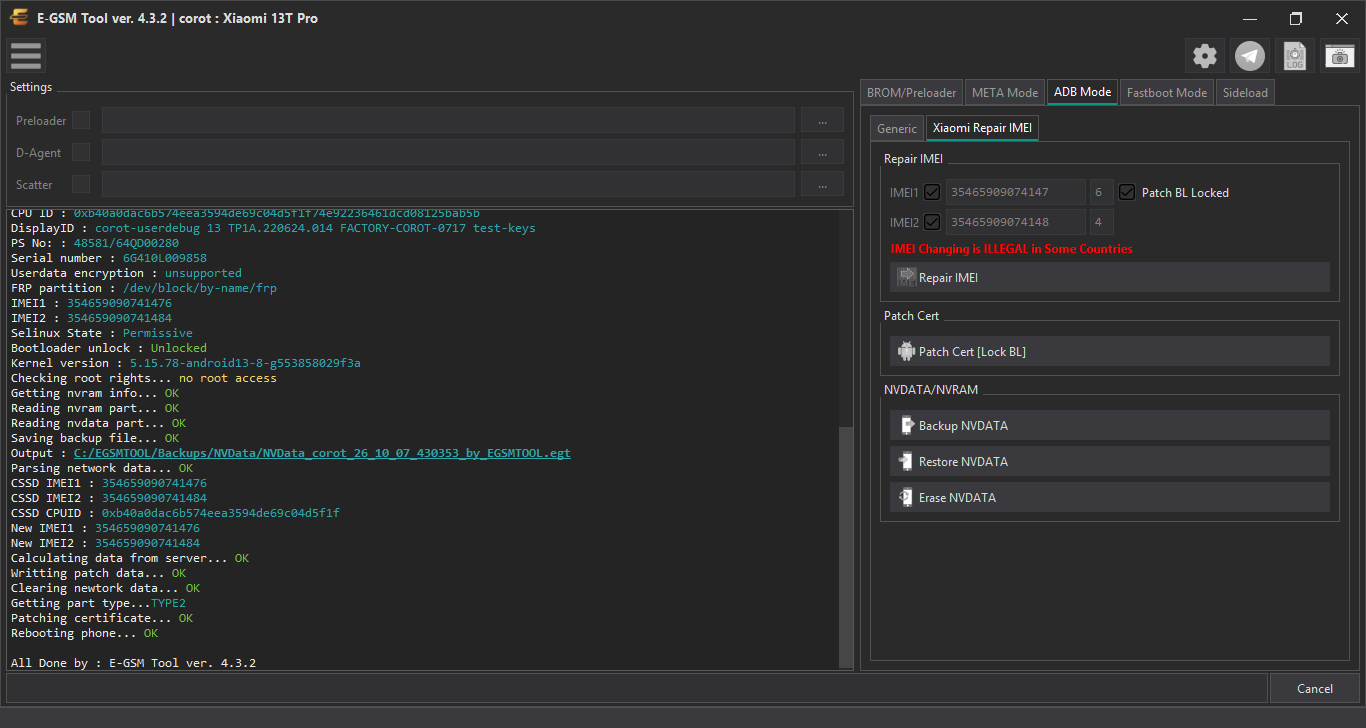1366x728 pixels.
Task: Take a screenshot with the camera icon
Action: tap(1340, 56)
